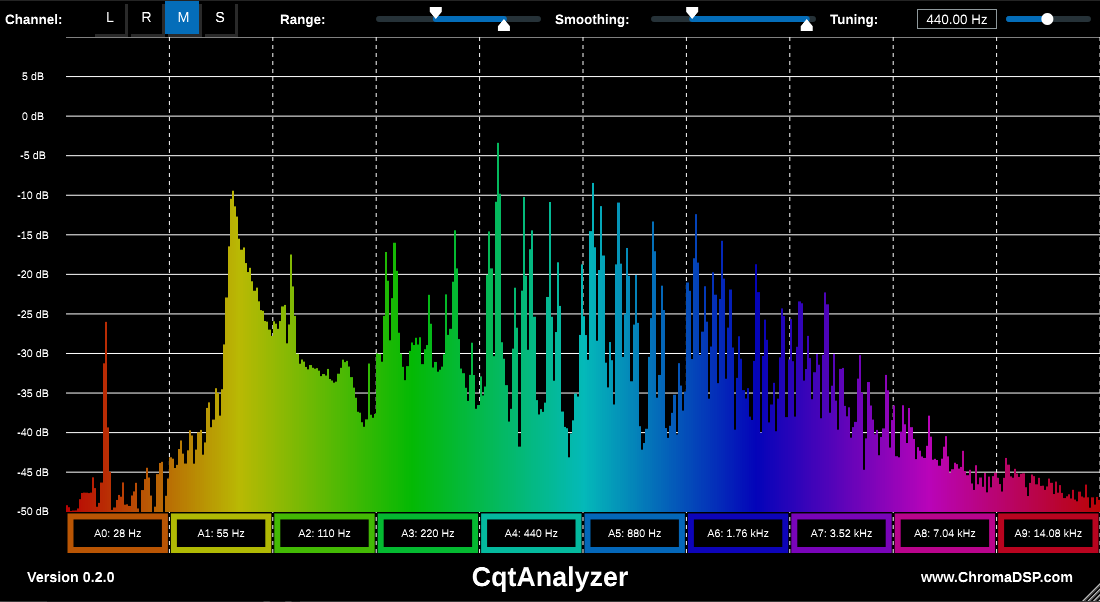This screenshot has width=1100, height=602.
Task: Click the A1: 55 Hz octave box
Action: [x=221, y=533]
